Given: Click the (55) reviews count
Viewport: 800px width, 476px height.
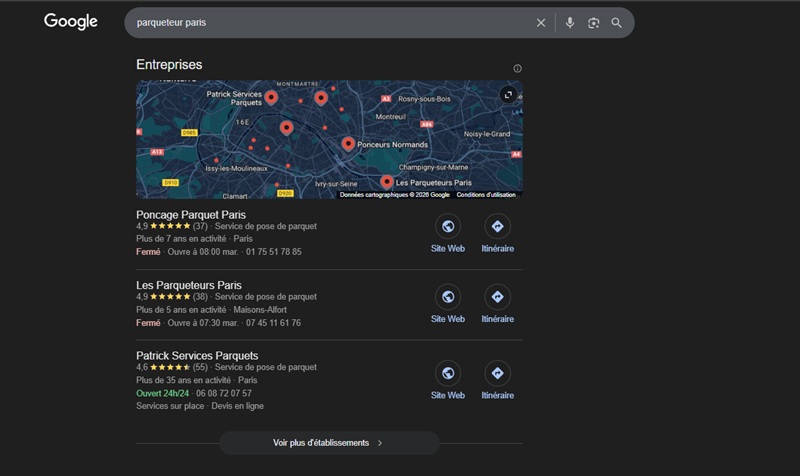Looking at the screenshot, I should point(200,367).
